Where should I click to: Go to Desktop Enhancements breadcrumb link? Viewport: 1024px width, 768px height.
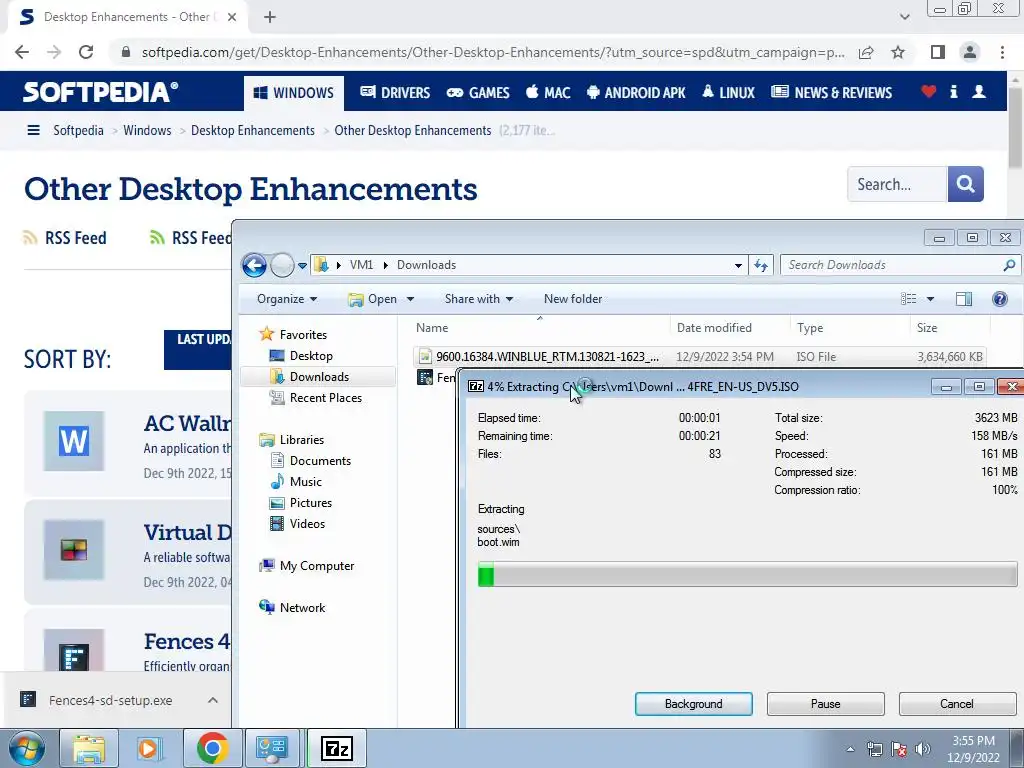tap(253, 131)
